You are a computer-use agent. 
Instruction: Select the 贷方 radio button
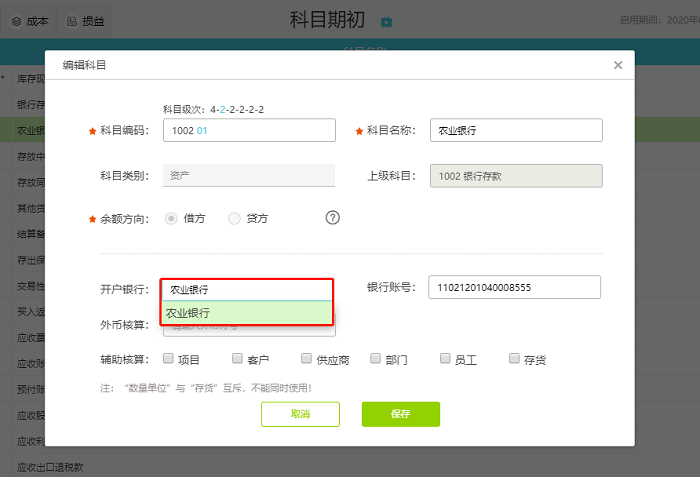pyautogui.click(x=235, y=218)
